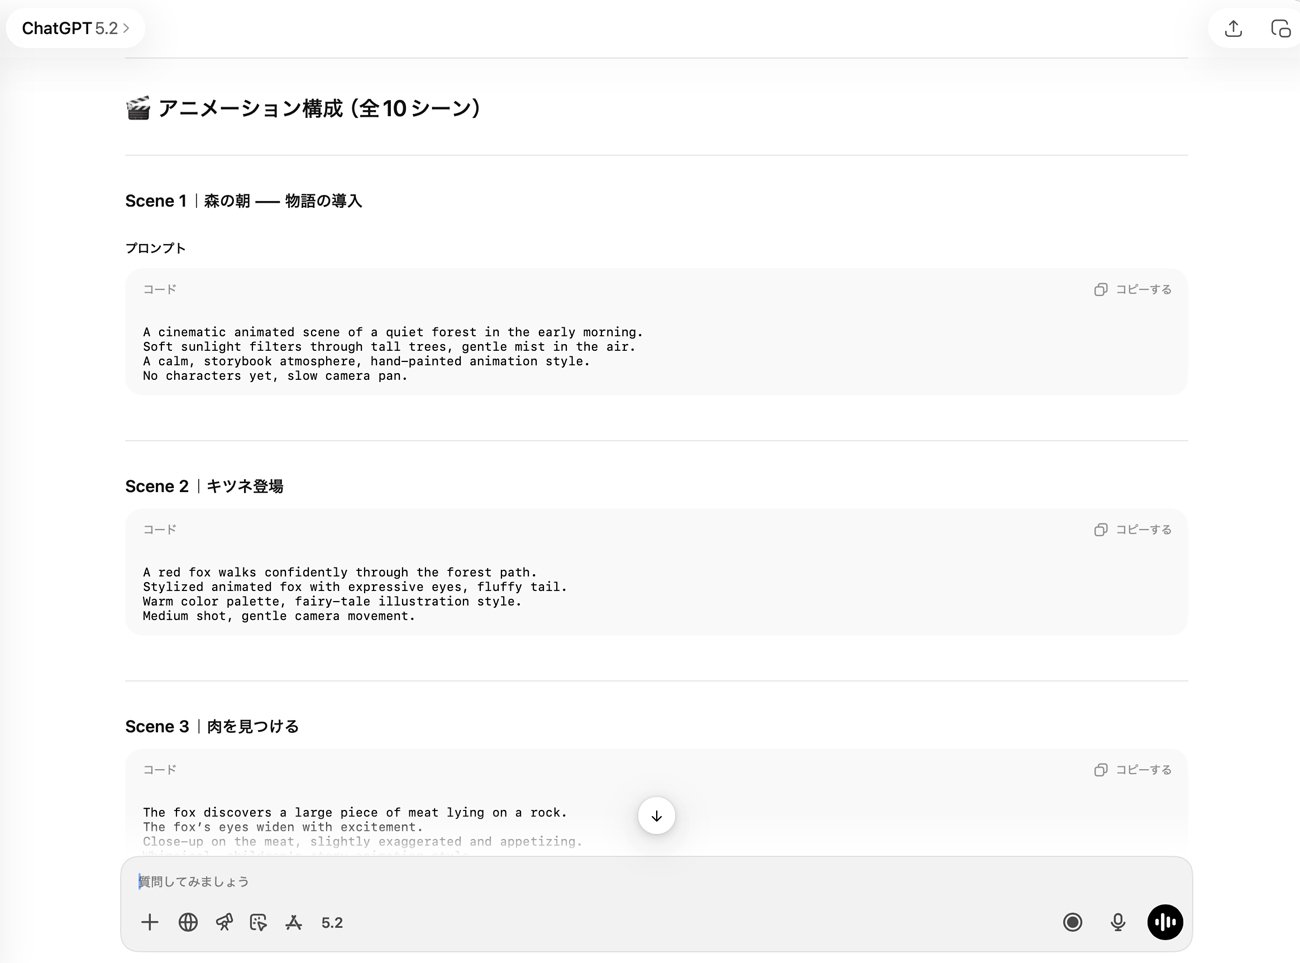
Task: Select the Scene 1 heading text
Action: [x=243, y=200]
